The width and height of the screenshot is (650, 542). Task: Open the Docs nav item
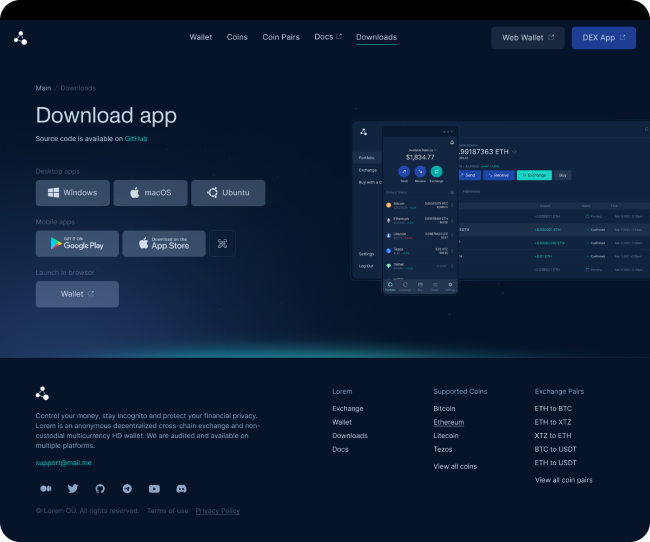pyautogui.click(x=328, y=37)
